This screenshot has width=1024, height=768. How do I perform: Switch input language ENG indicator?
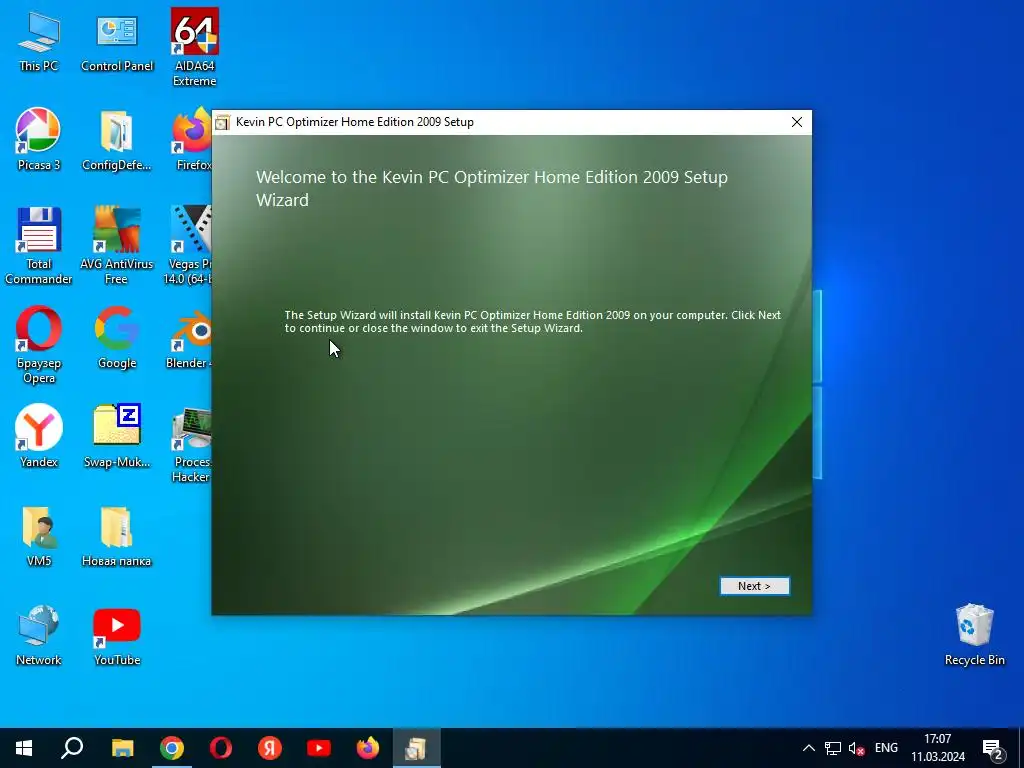point(886,748)
